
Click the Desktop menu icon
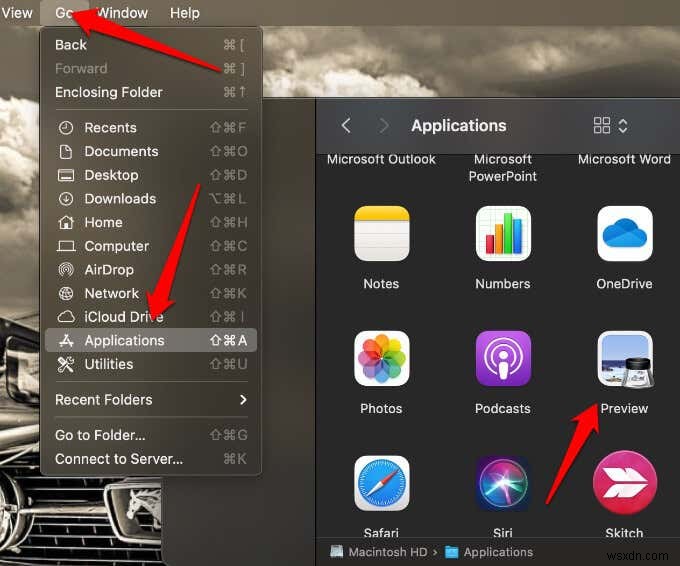point(66,175)
